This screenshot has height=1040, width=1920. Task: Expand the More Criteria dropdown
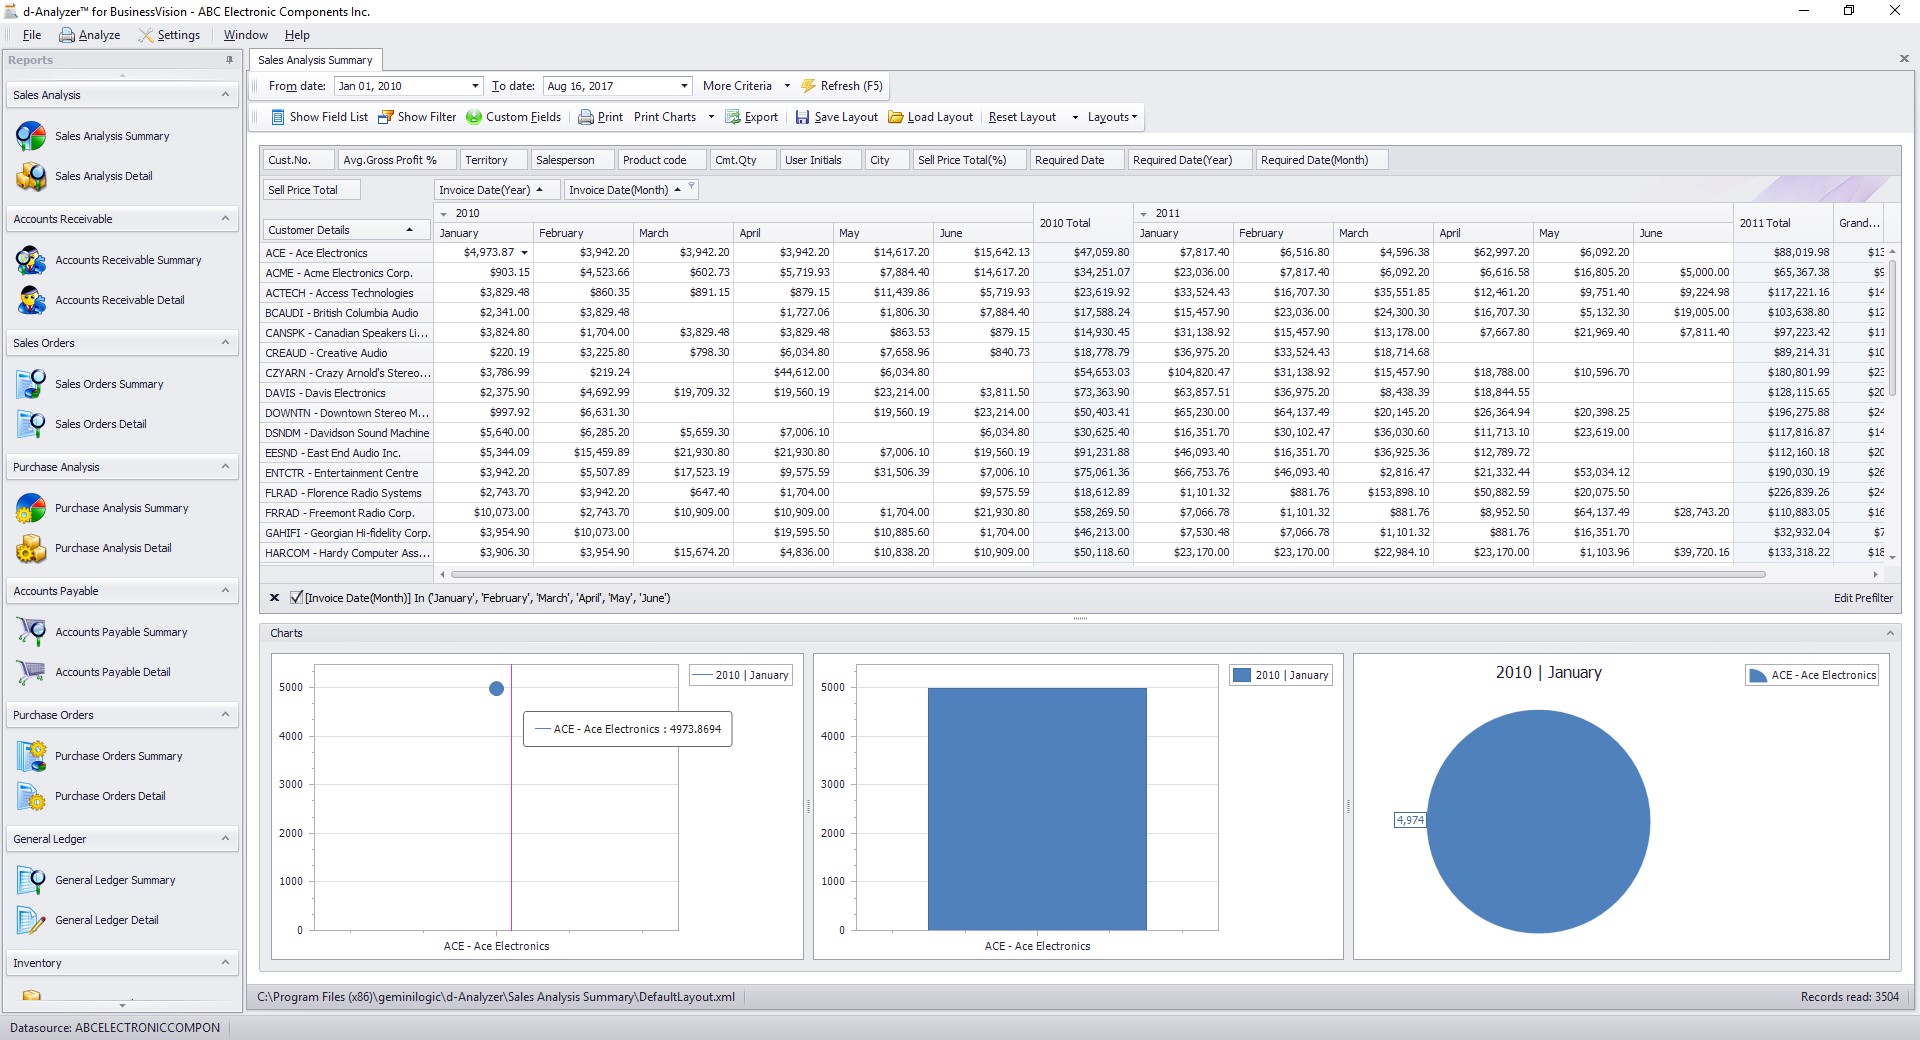(787, 86)
